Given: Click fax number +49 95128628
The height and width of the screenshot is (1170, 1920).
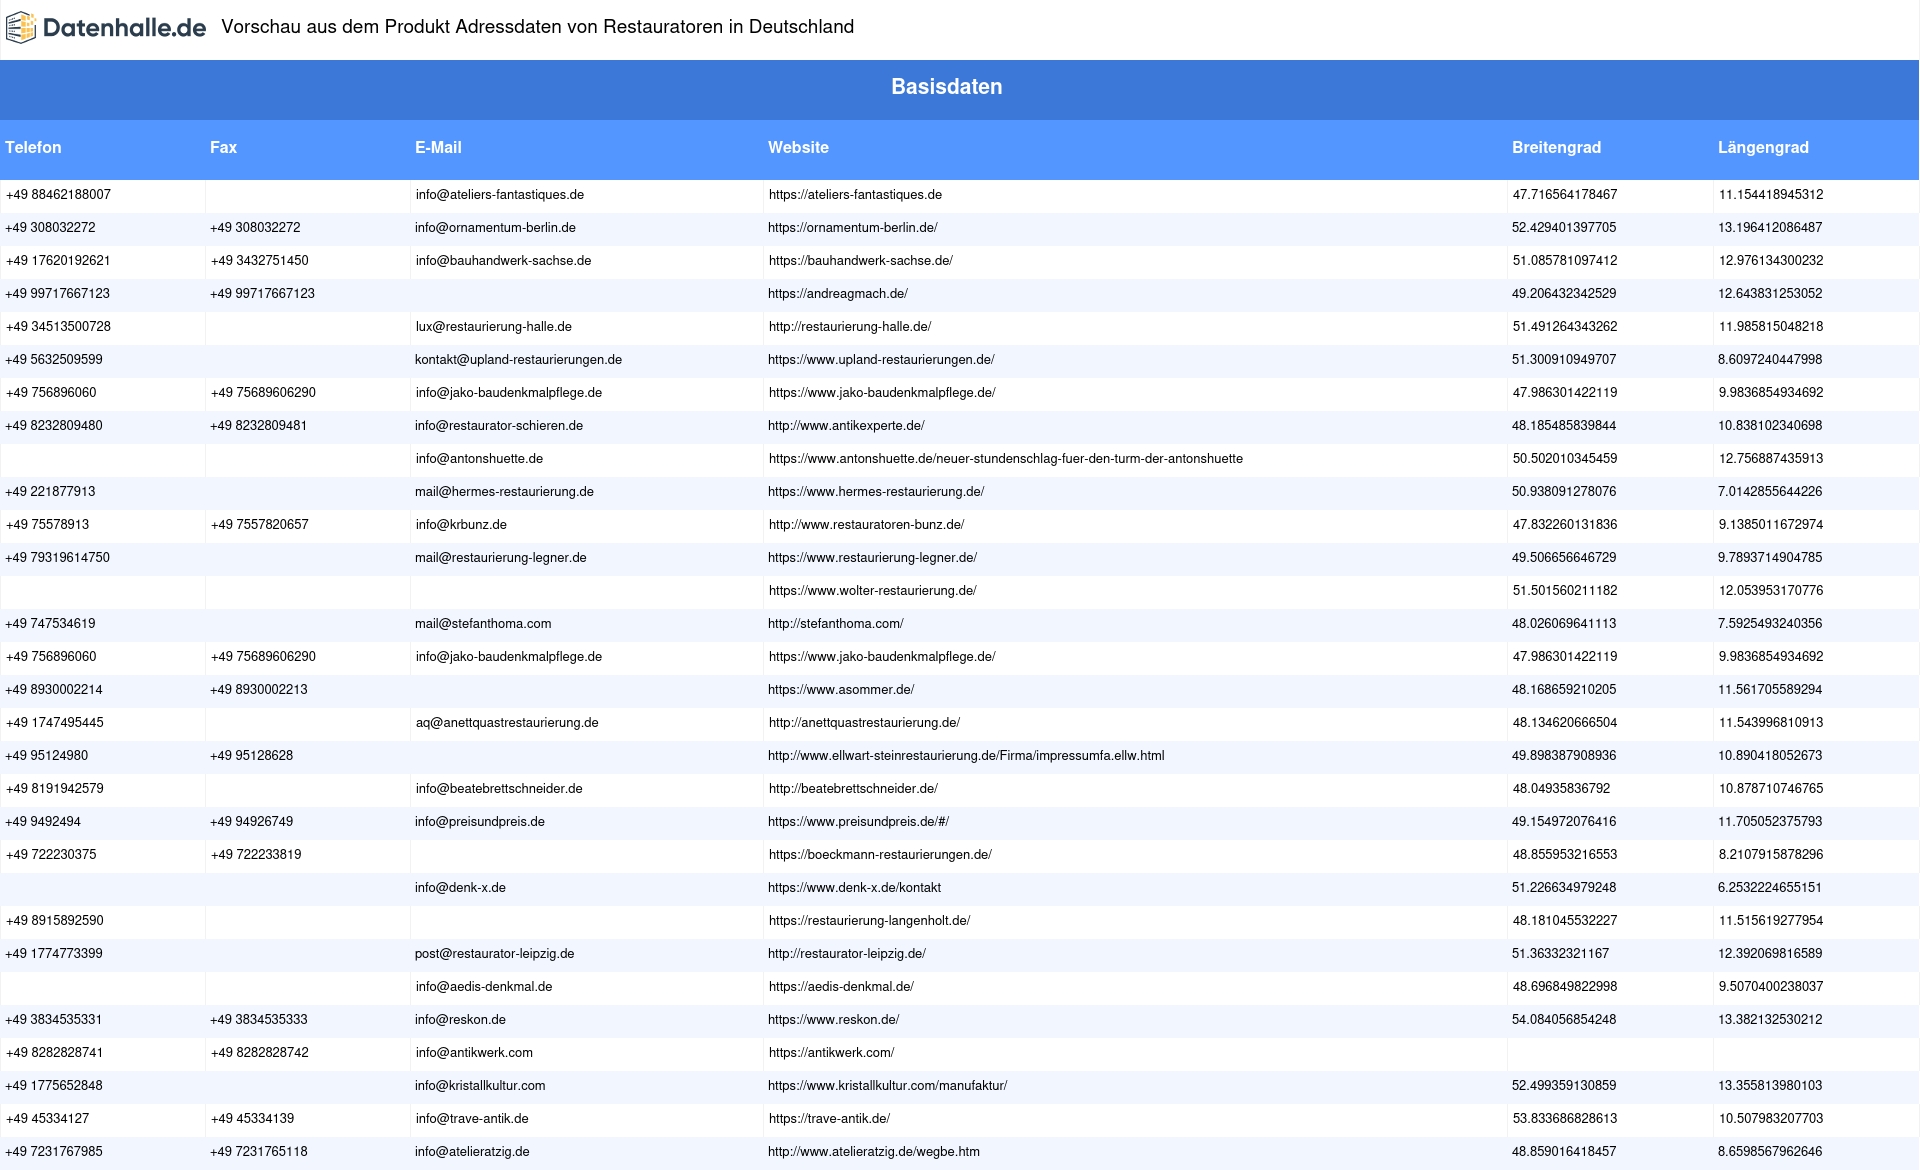Looking at the screenshot, I should point(251,756).
